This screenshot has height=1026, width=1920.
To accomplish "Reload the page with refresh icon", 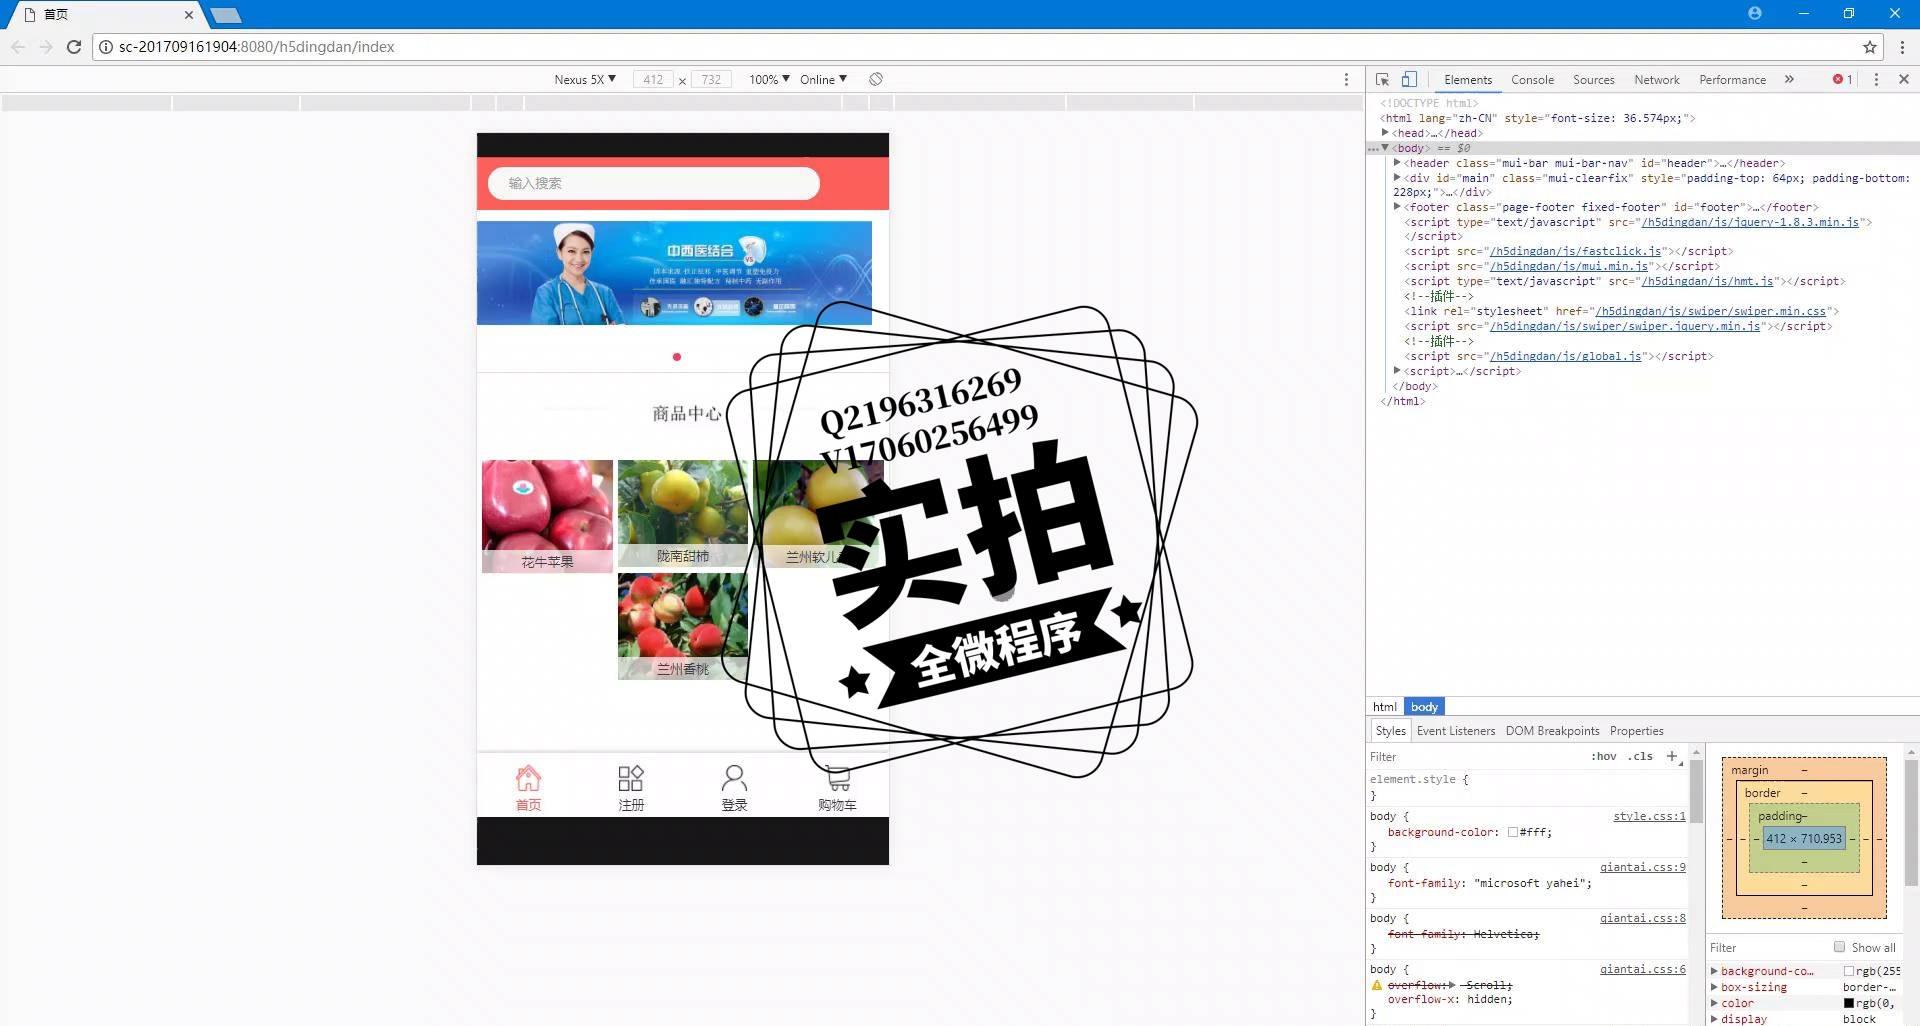I will click(x=74, y=47).
